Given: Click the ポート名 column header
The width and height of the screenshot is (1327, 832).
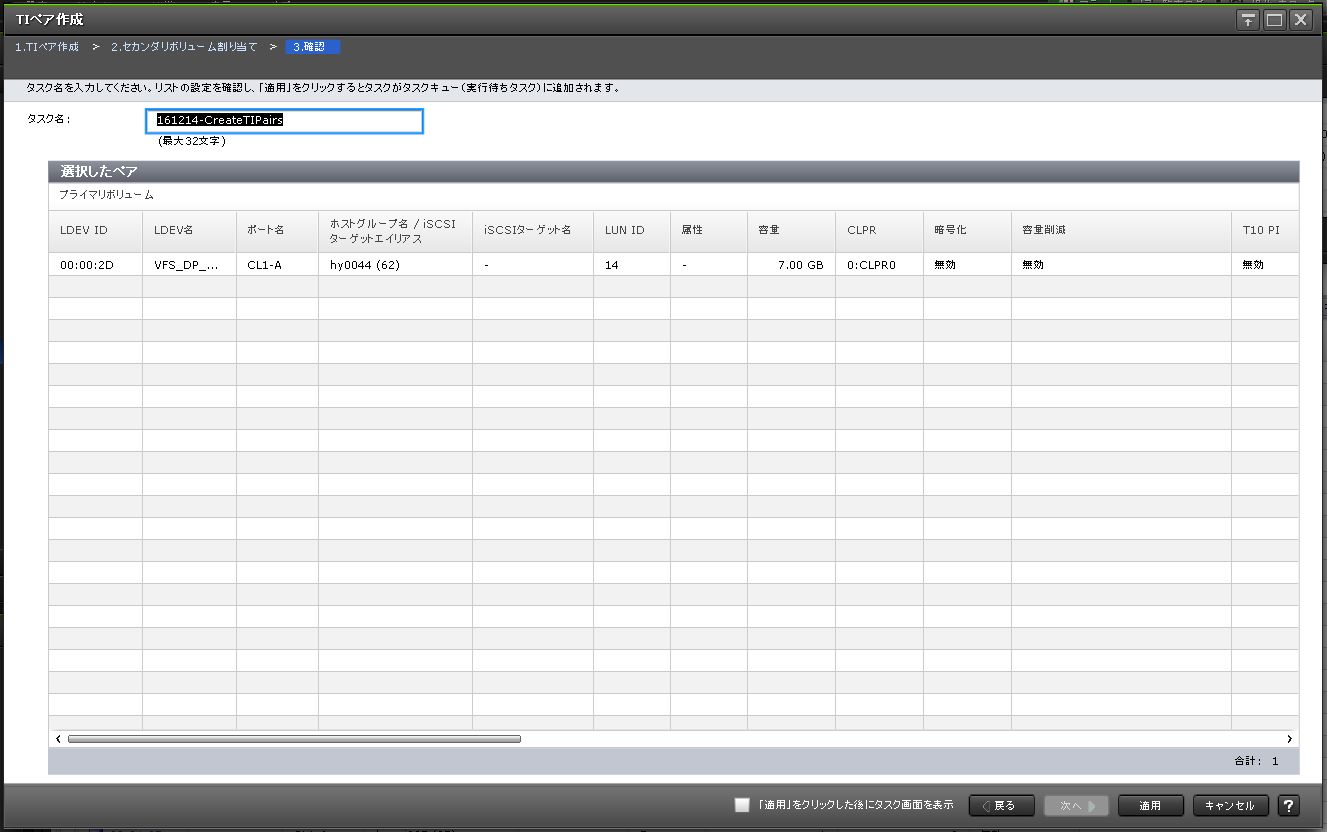Looking at the screenshot, I should click(x=266, y=230).
